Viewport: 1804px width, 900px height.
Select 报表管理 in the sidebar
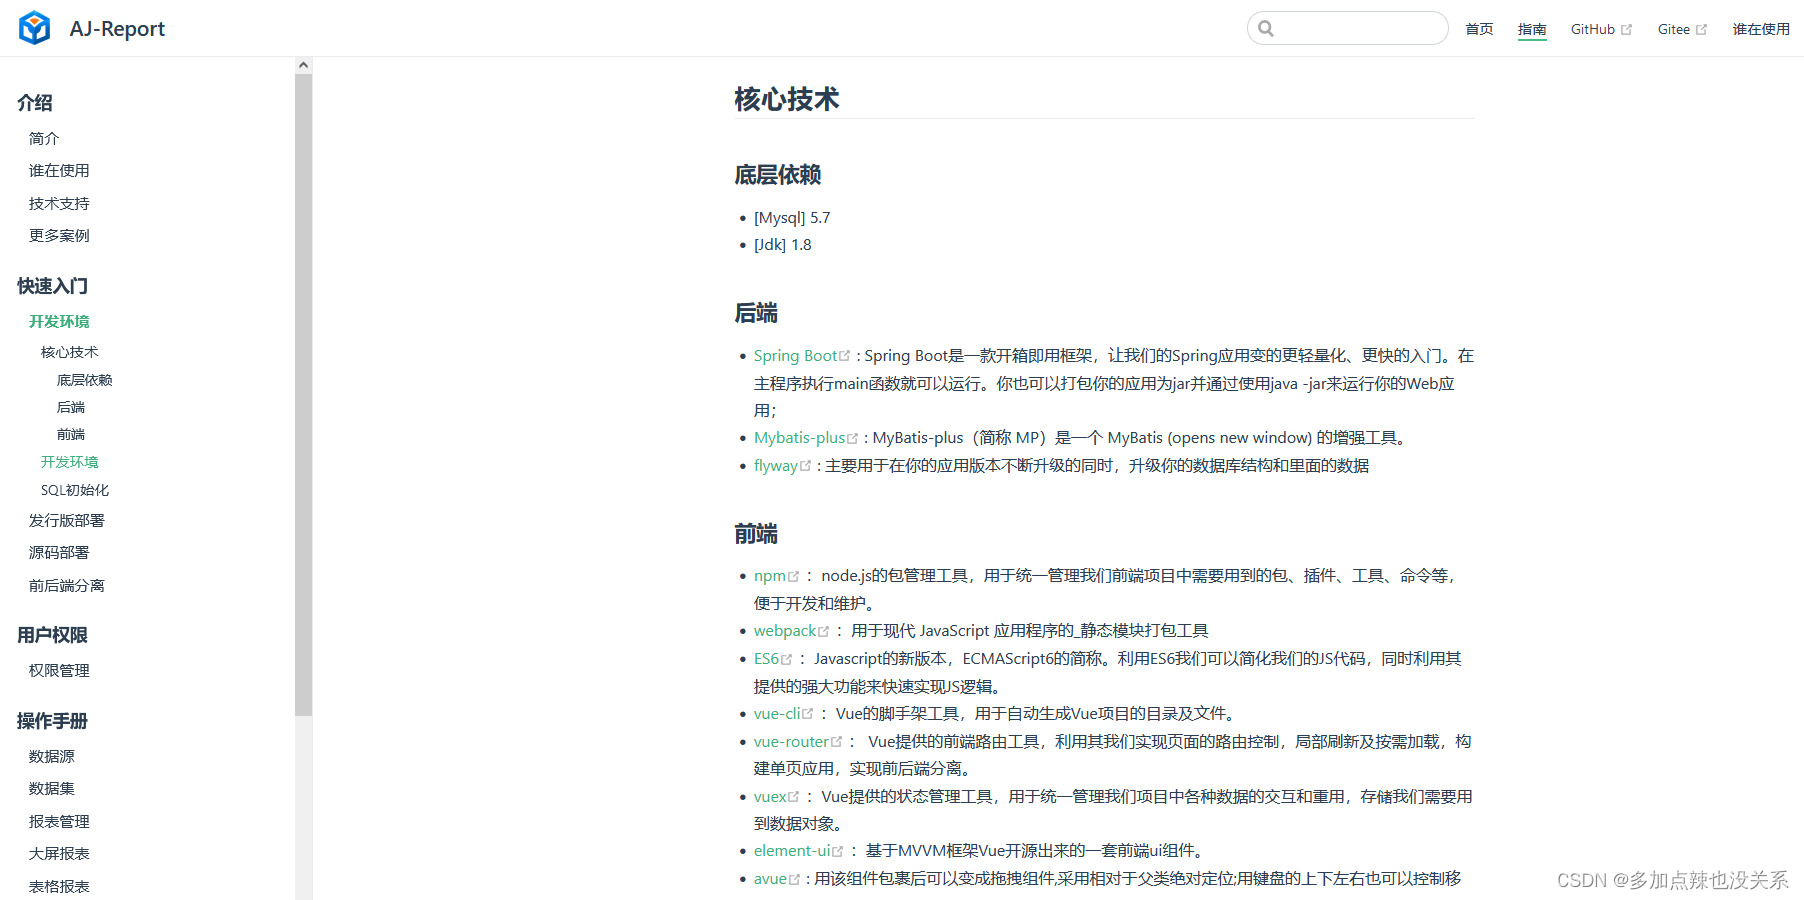click(59, 822)
